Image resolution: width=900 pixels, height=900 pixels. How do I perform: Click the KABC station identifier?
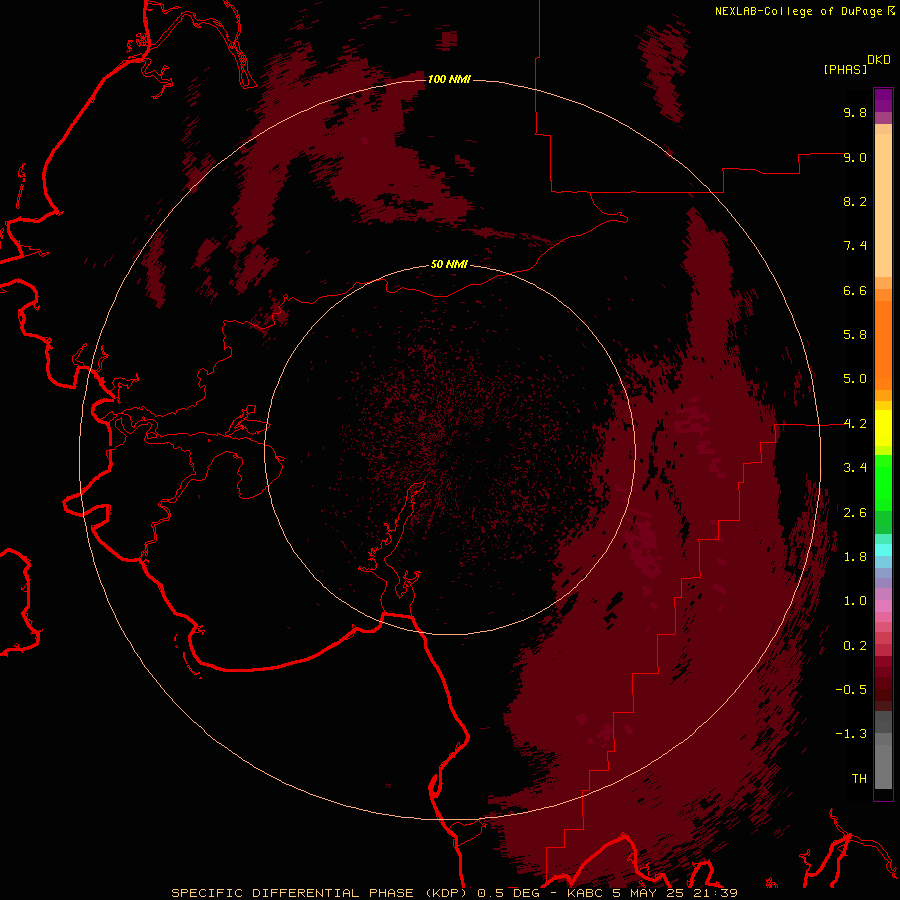tap(585, 893)
